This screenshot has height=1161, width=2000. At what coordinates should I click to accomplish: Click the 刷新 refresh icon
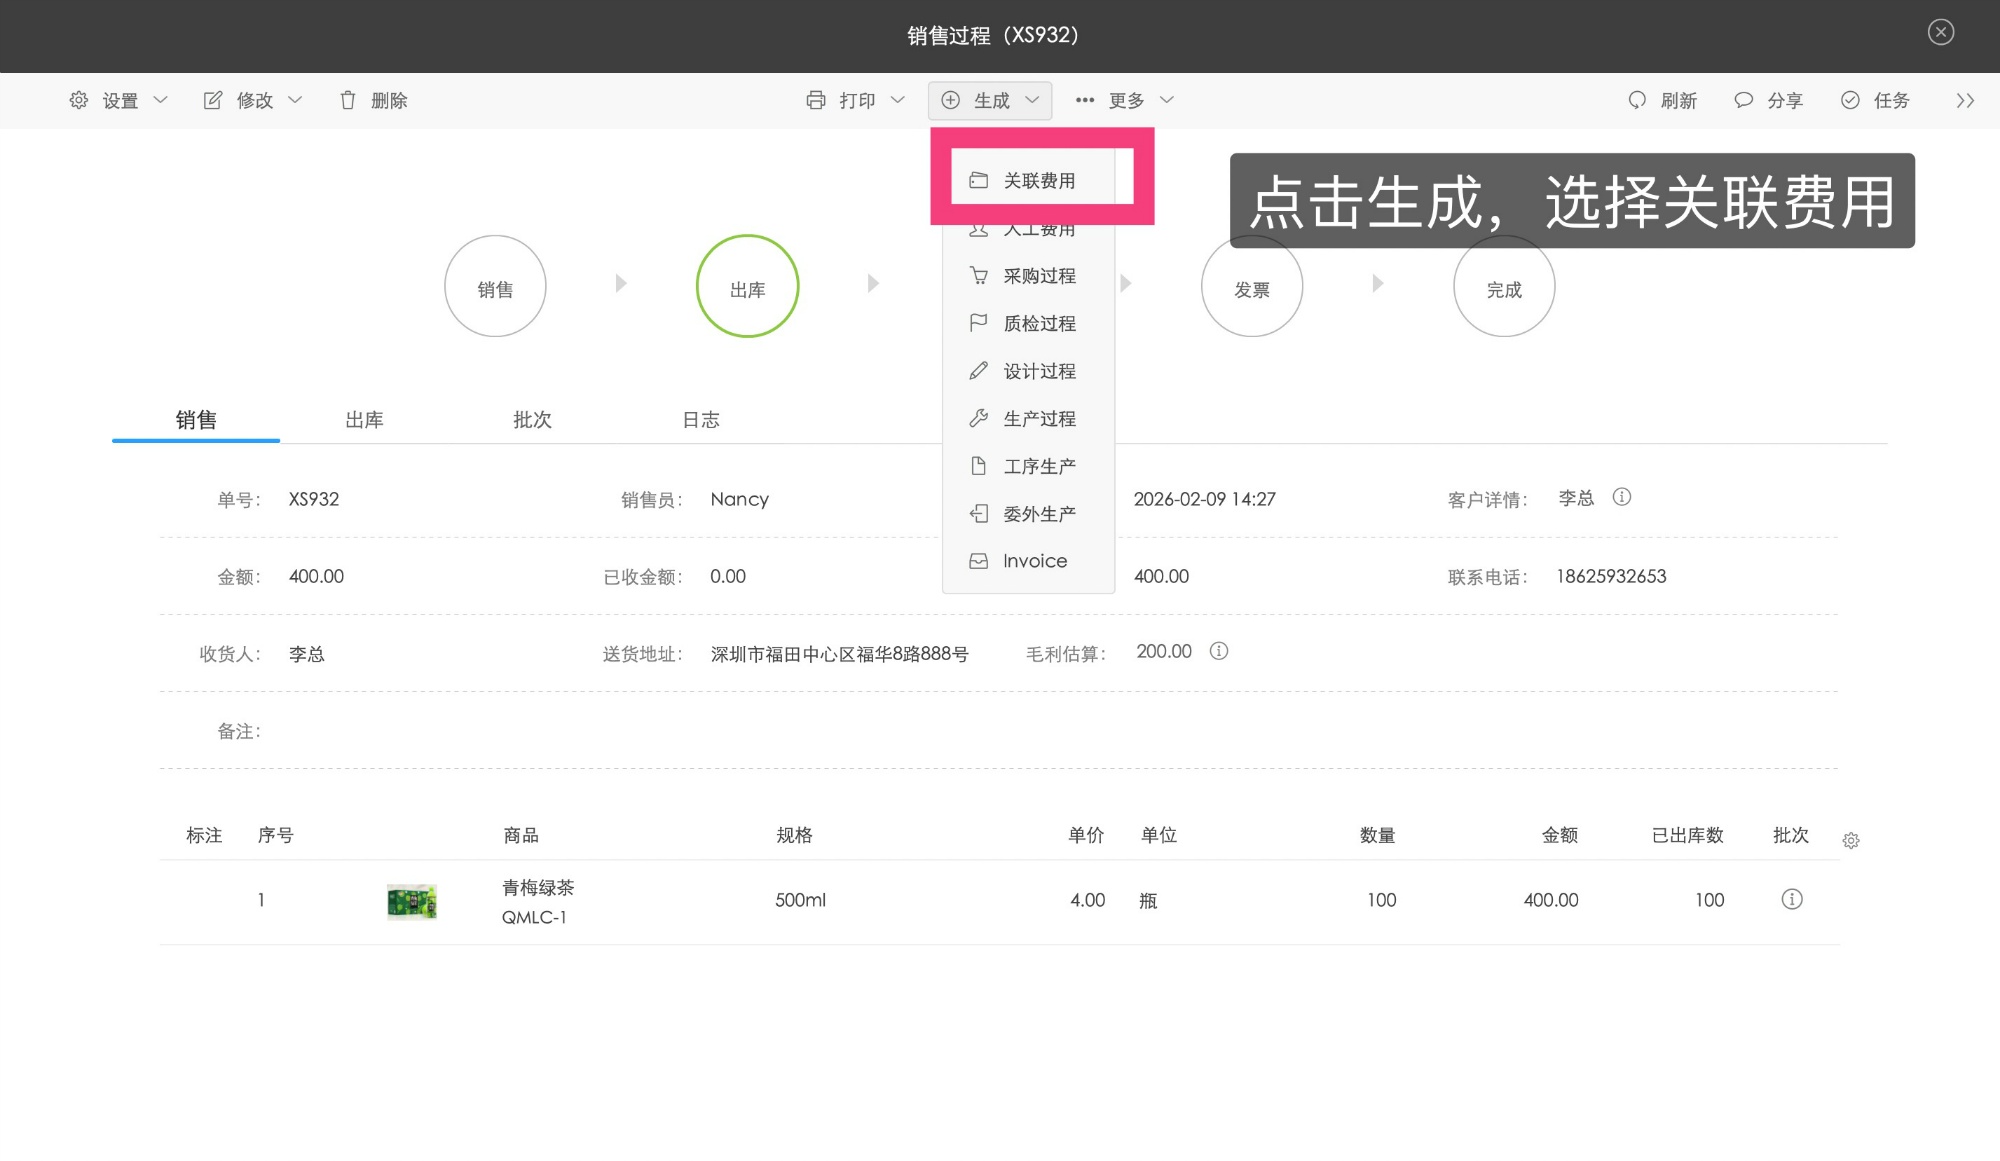(x=1637, y=100)
